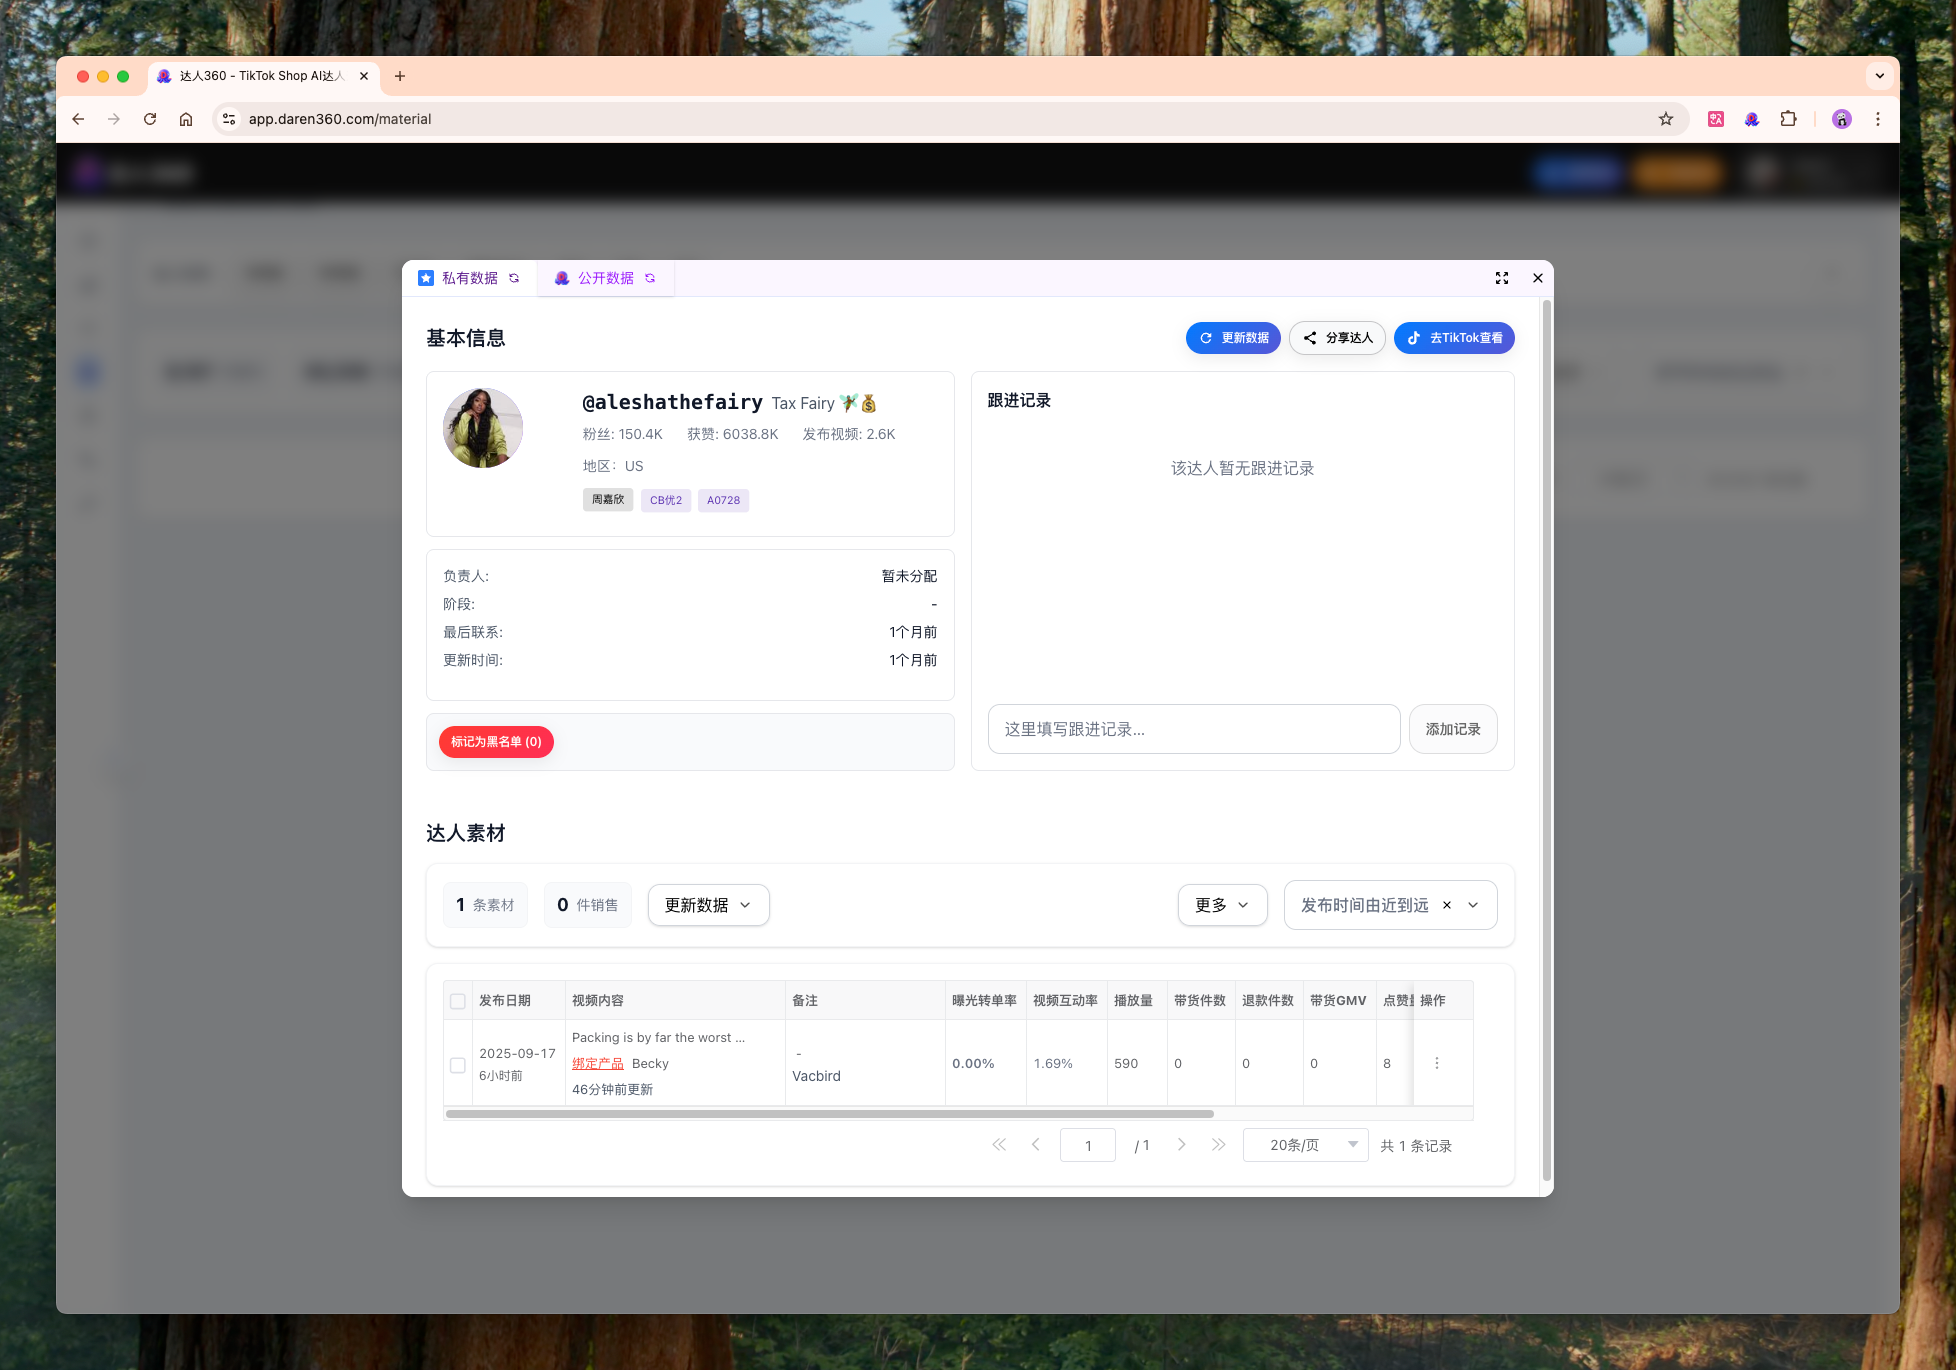Viewport: 1956px width, 1370px height.
Task: Click the table's horizontal scrollbar
Action: point(829,1113)
